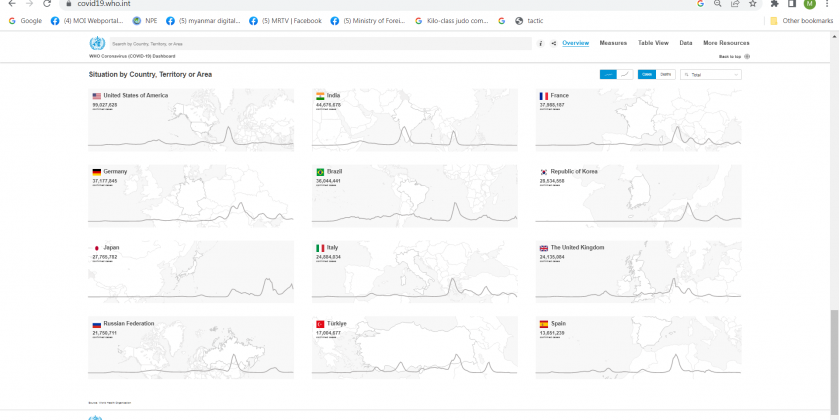
Task: Open the Table View tab
Action: (653, 43)
